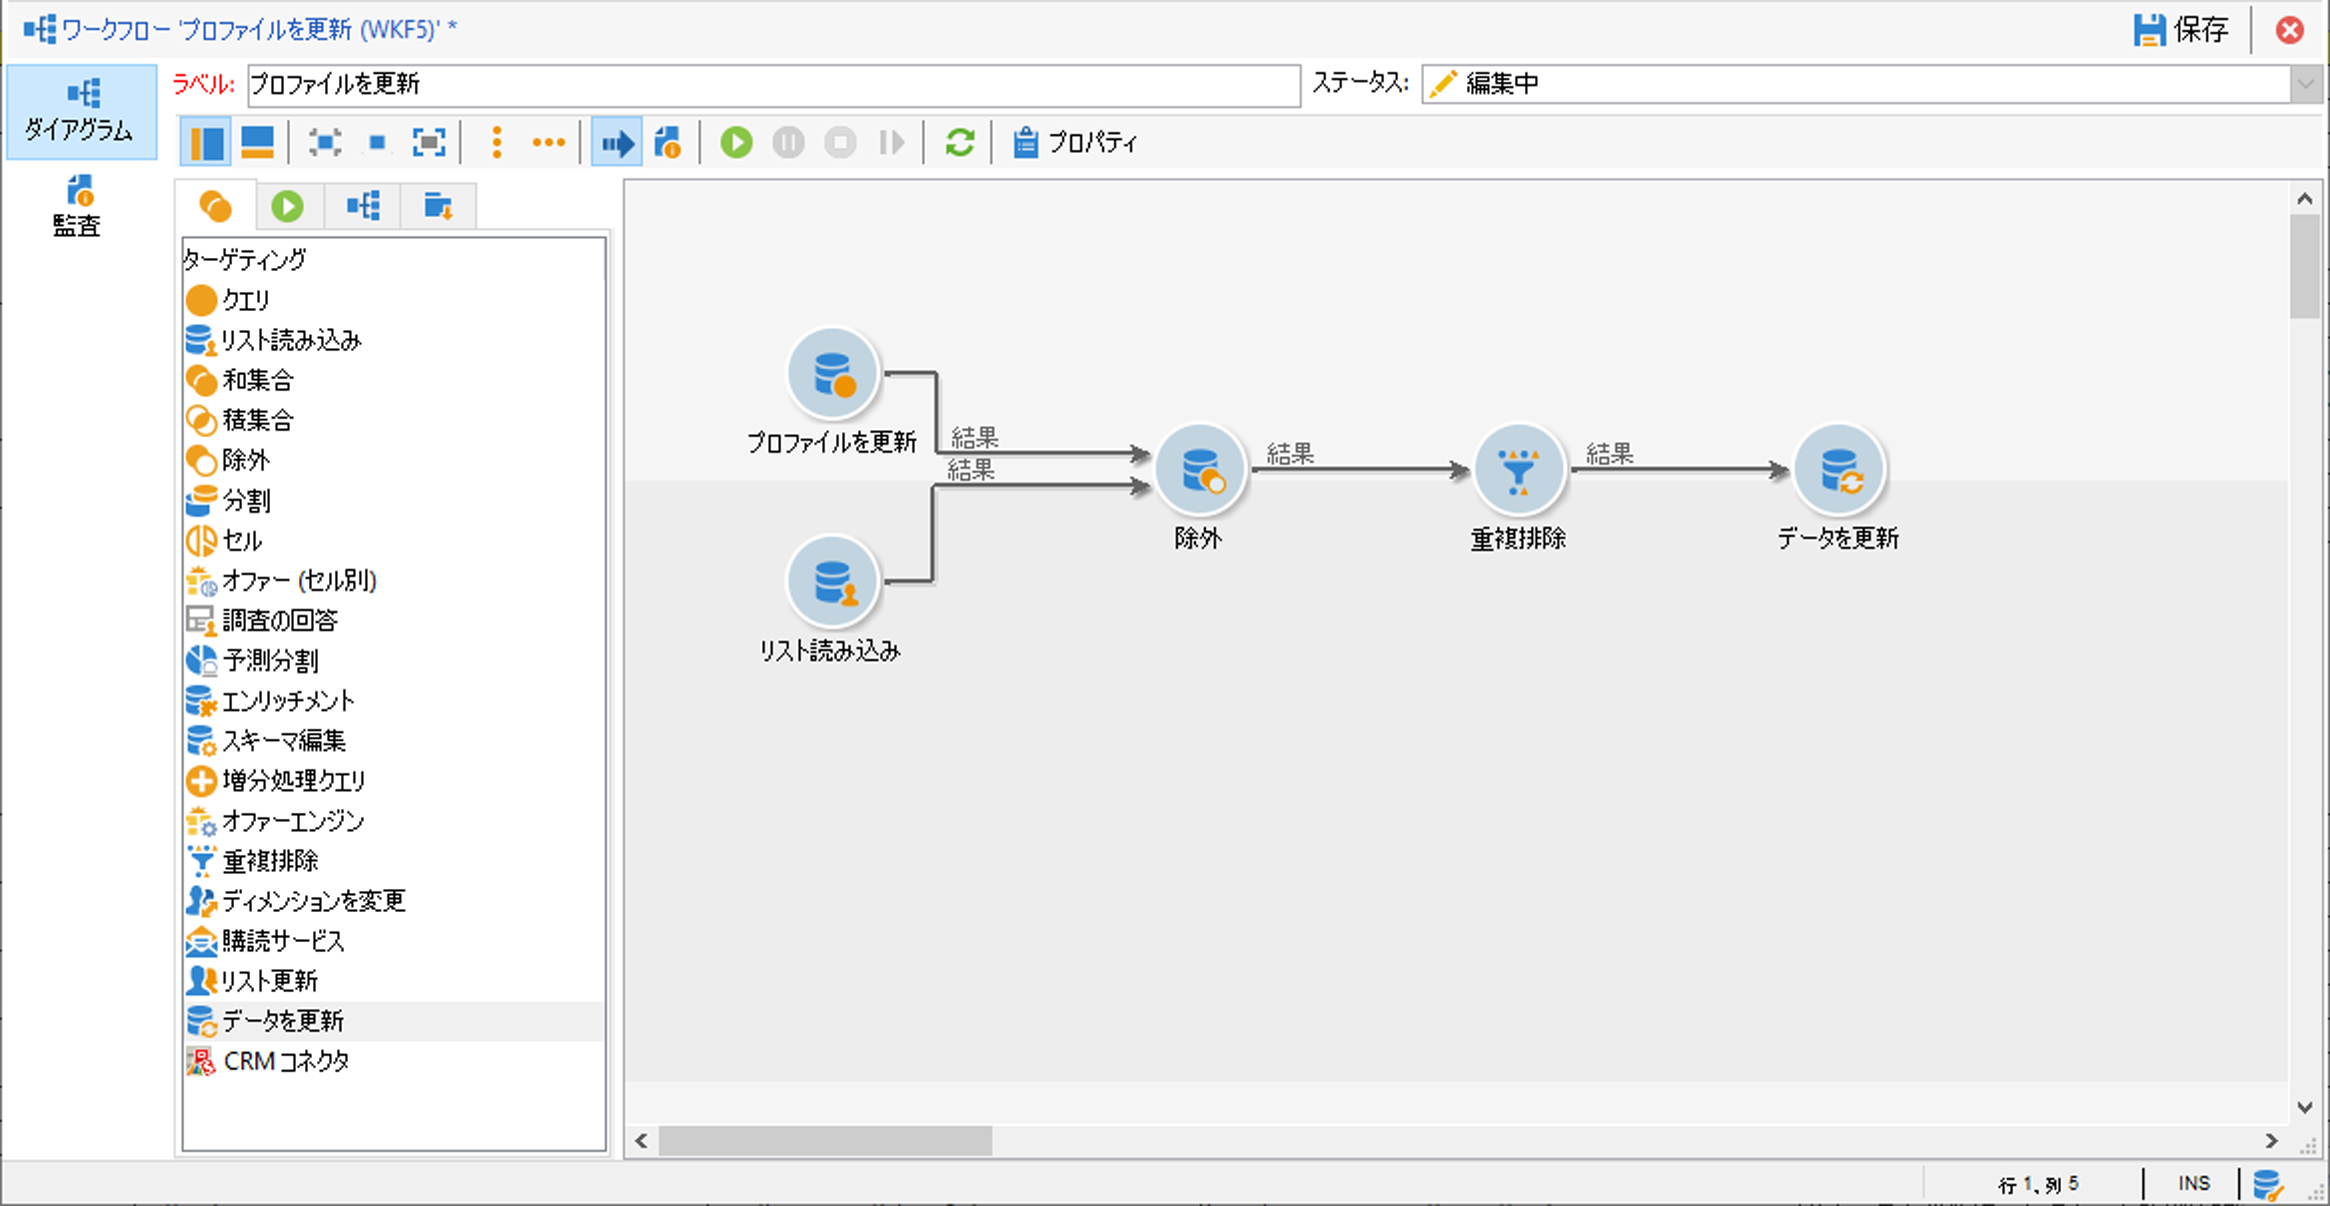The height and width of the screenshot is (1206, 2330).
Task: Click the horizontal alignment dots icon
Action: pyautogui.click(x=548, y=143)
